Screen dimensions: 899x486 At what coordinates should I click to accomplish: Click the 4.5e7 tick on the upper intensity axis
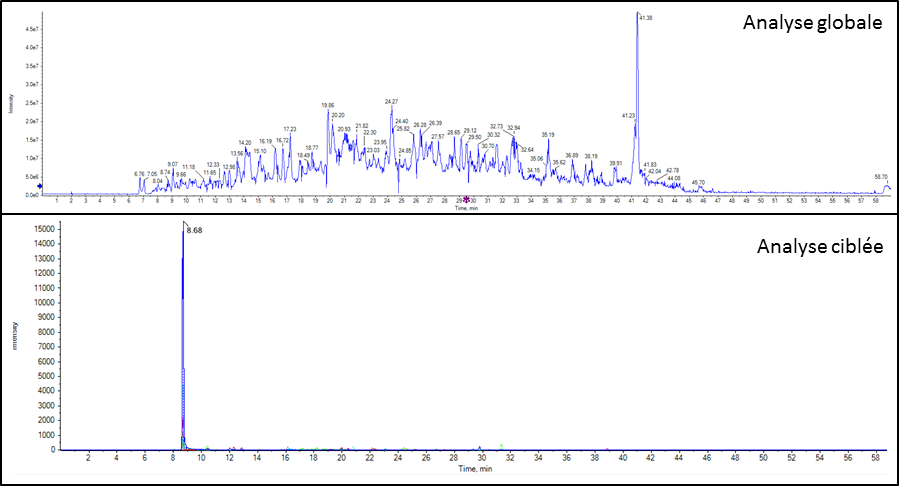click(x=31, y=30)
